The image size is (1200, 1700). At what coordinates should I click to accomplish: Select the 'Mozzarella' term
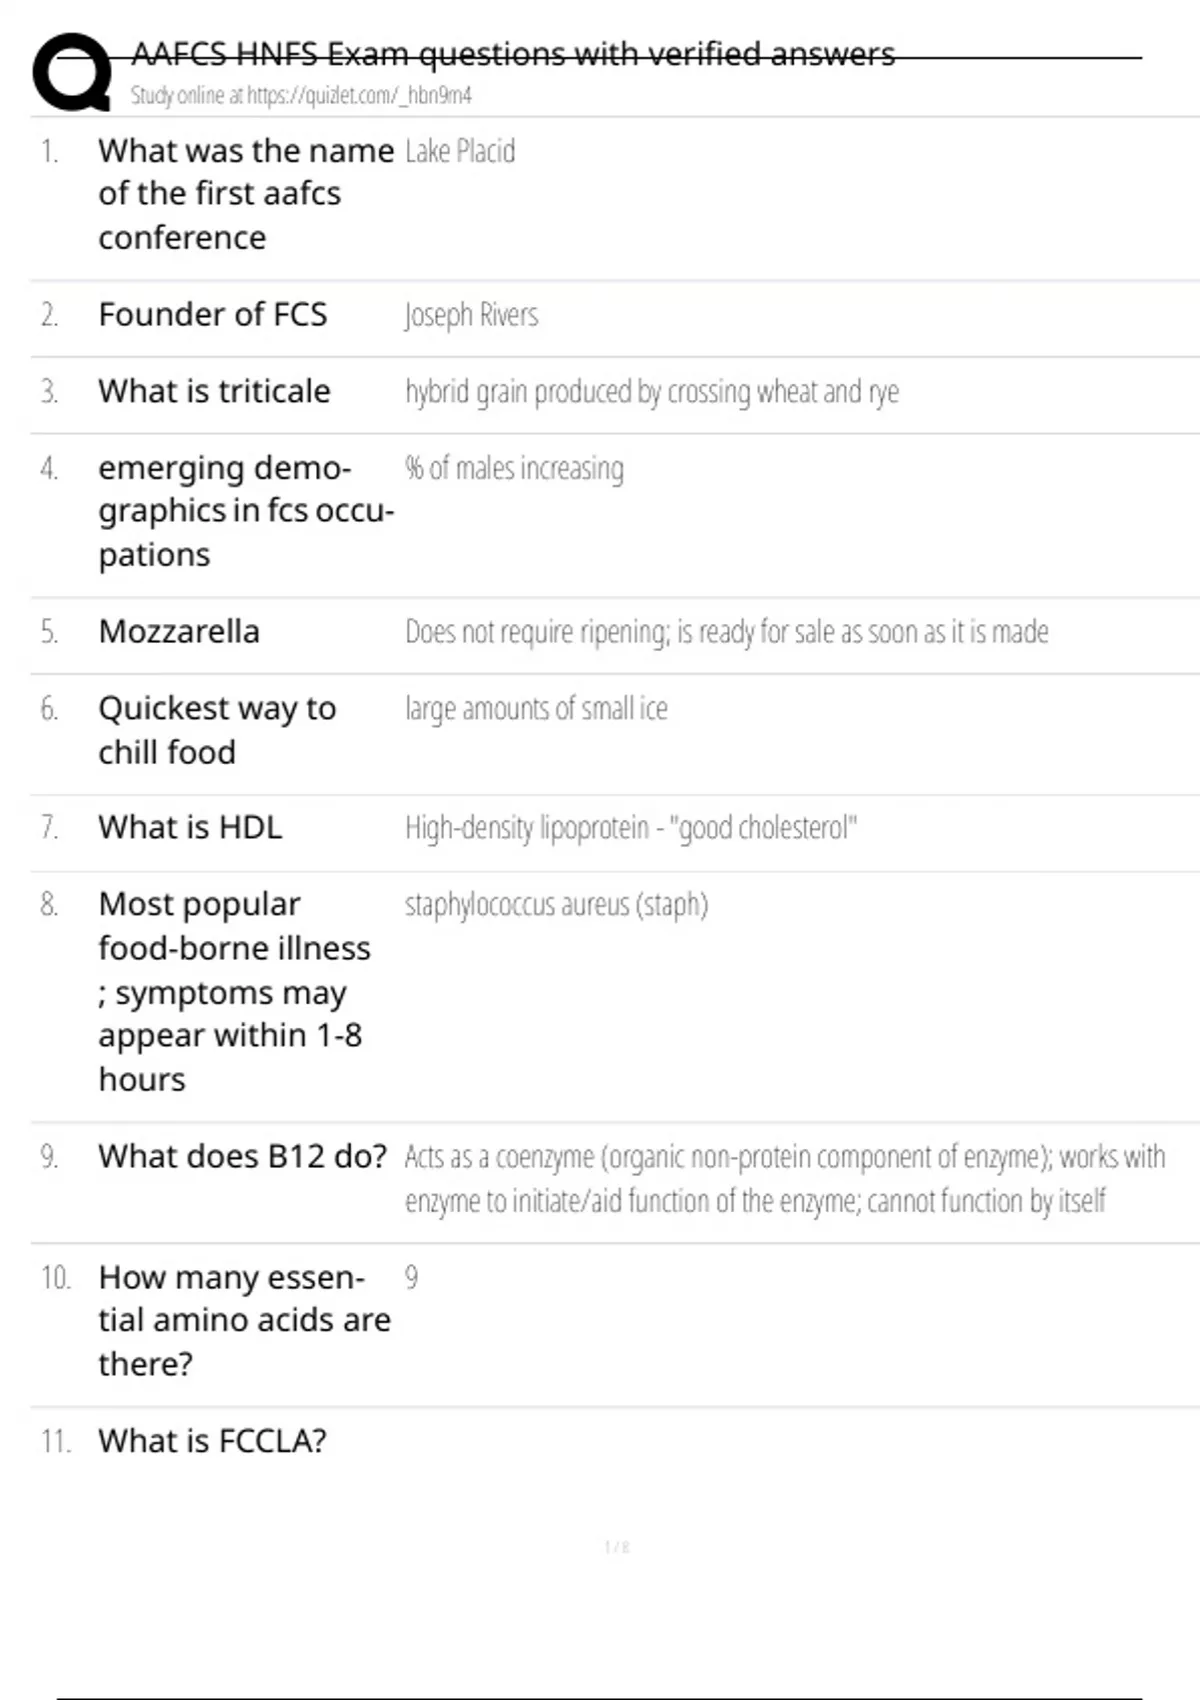(179, 632)
